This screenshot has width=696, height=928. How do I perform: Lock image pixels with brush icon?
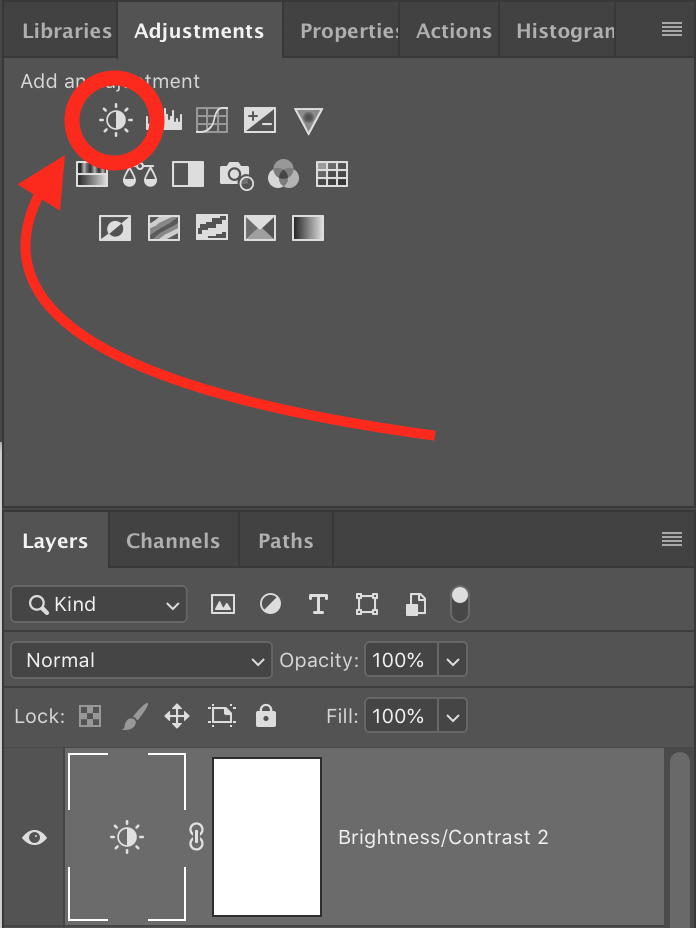[135, 716]
